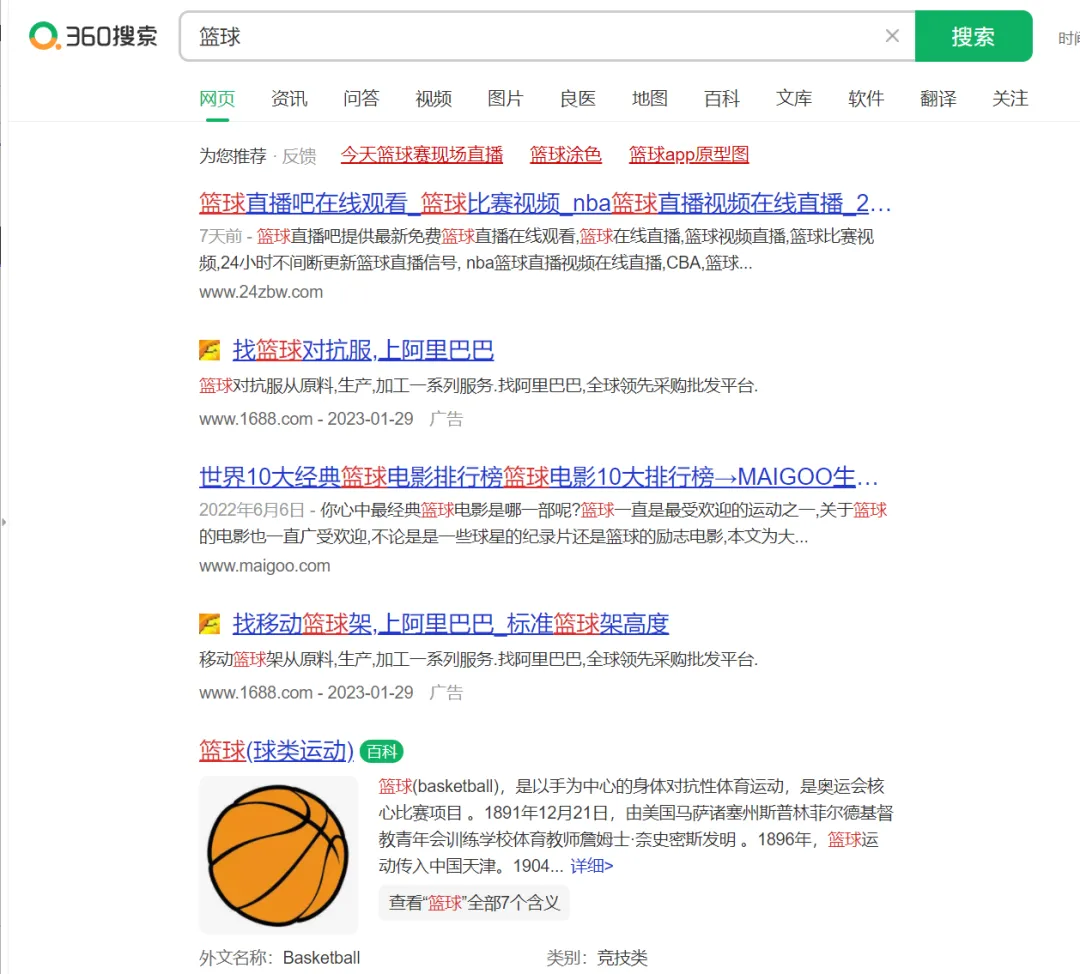The image size is (1080, 974).
Task: Click the 广告 label under 篮球对抗服 result
Action: (446, 419)
